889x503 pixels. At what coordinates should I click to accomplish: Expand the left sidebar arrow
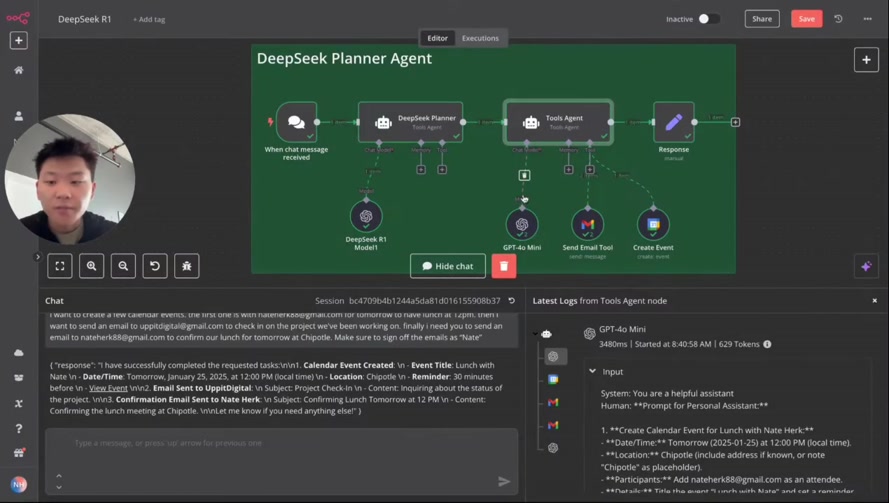click(x=37, y=257)
